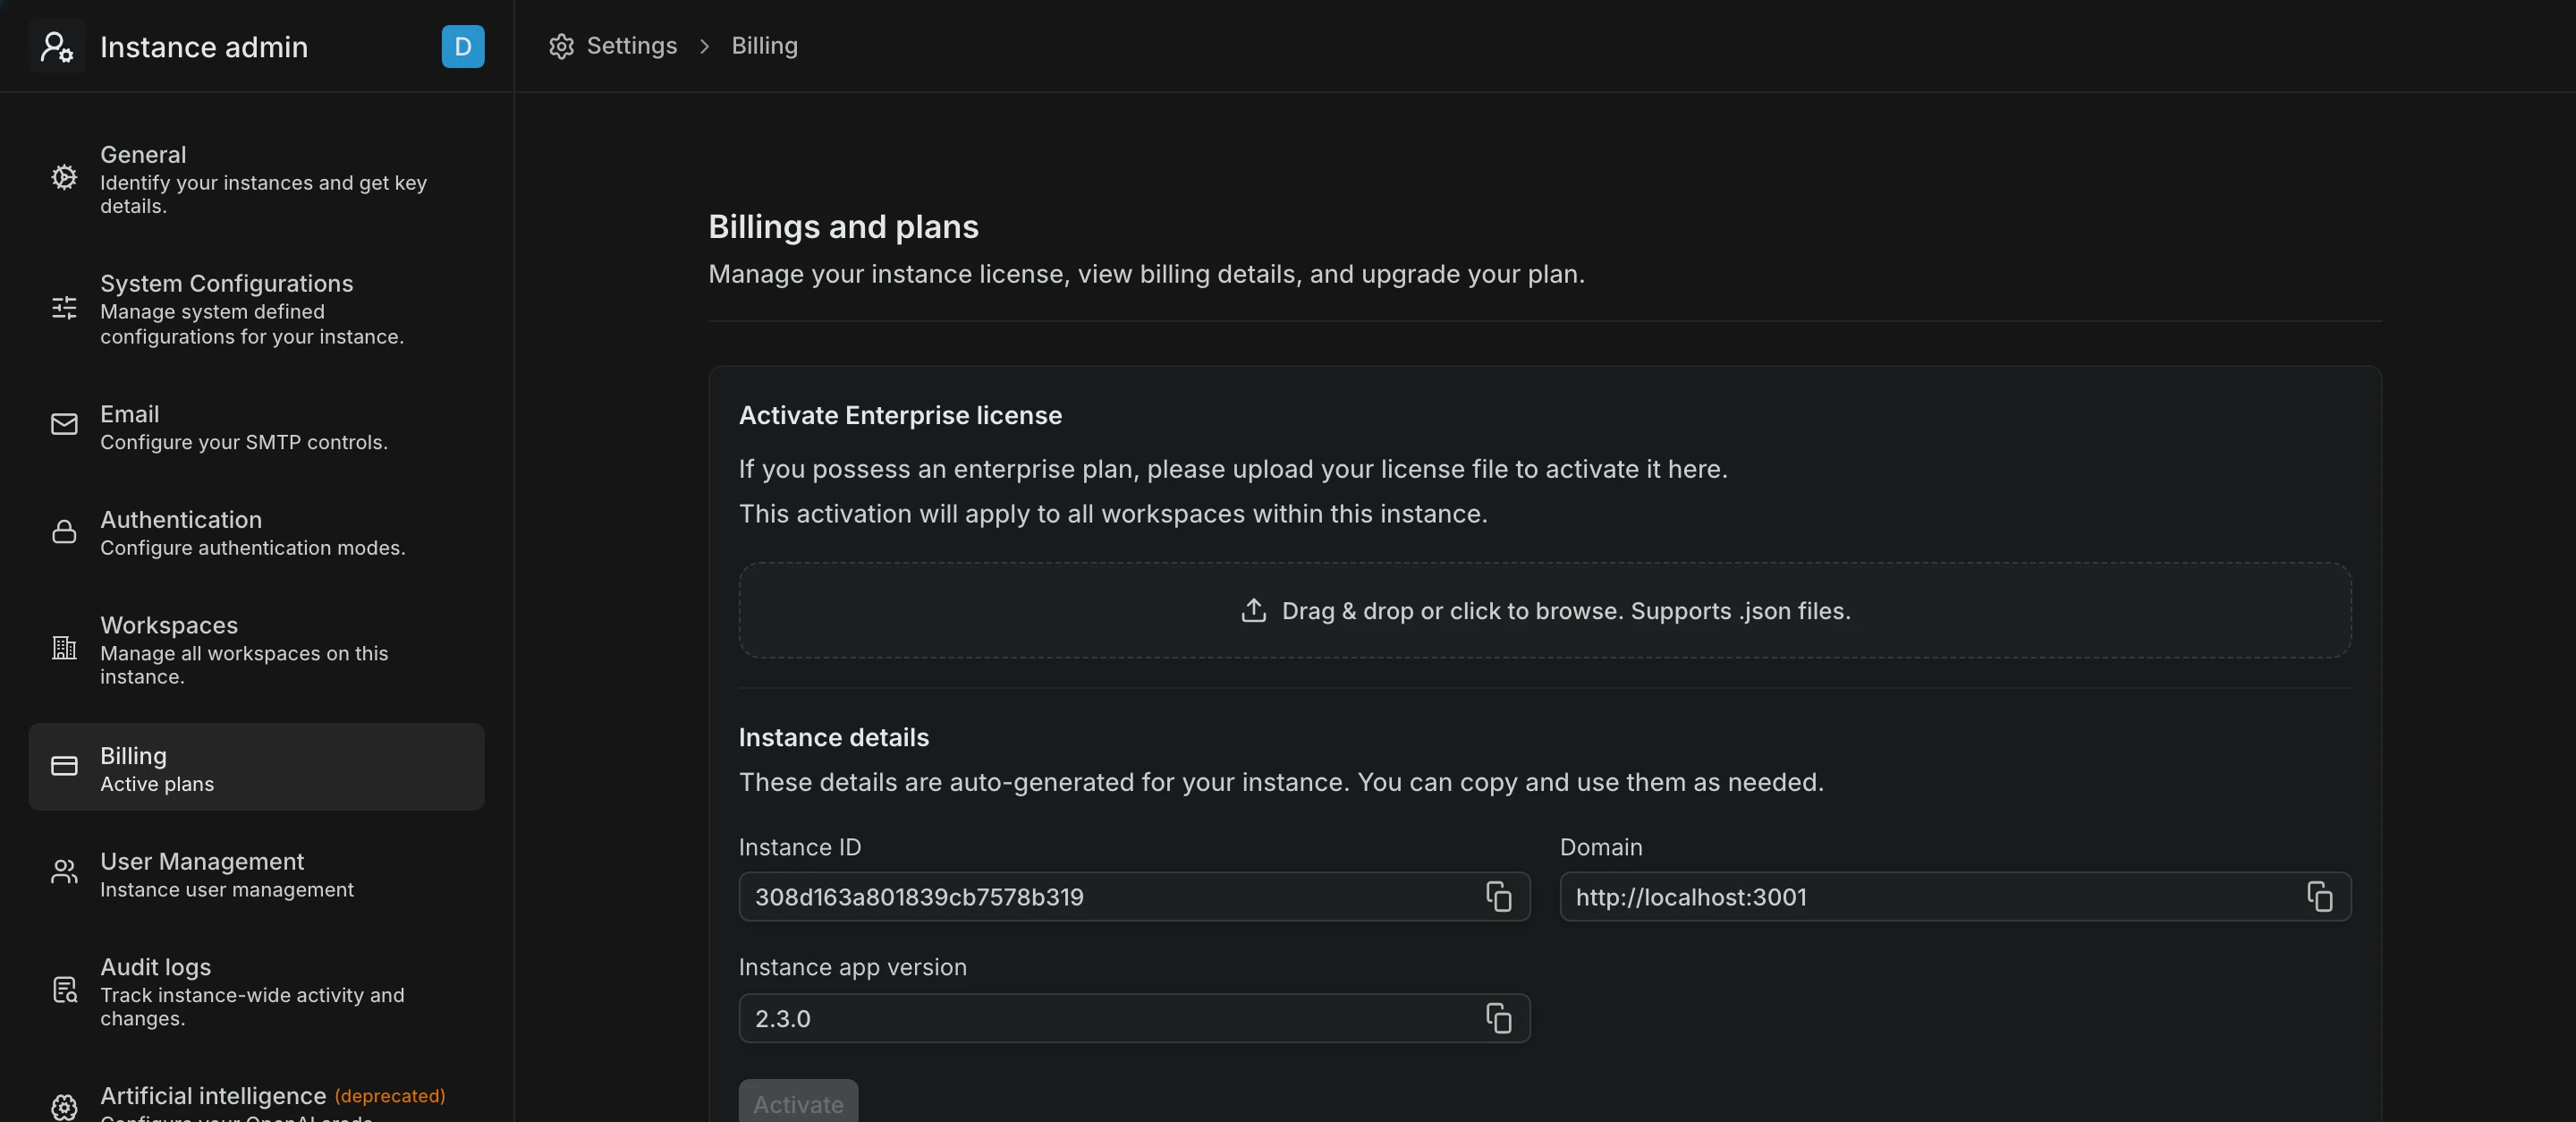Screen dimensions: 2576x1122
Task: Click the Instance ID label
Action: [x=800, y=847]
